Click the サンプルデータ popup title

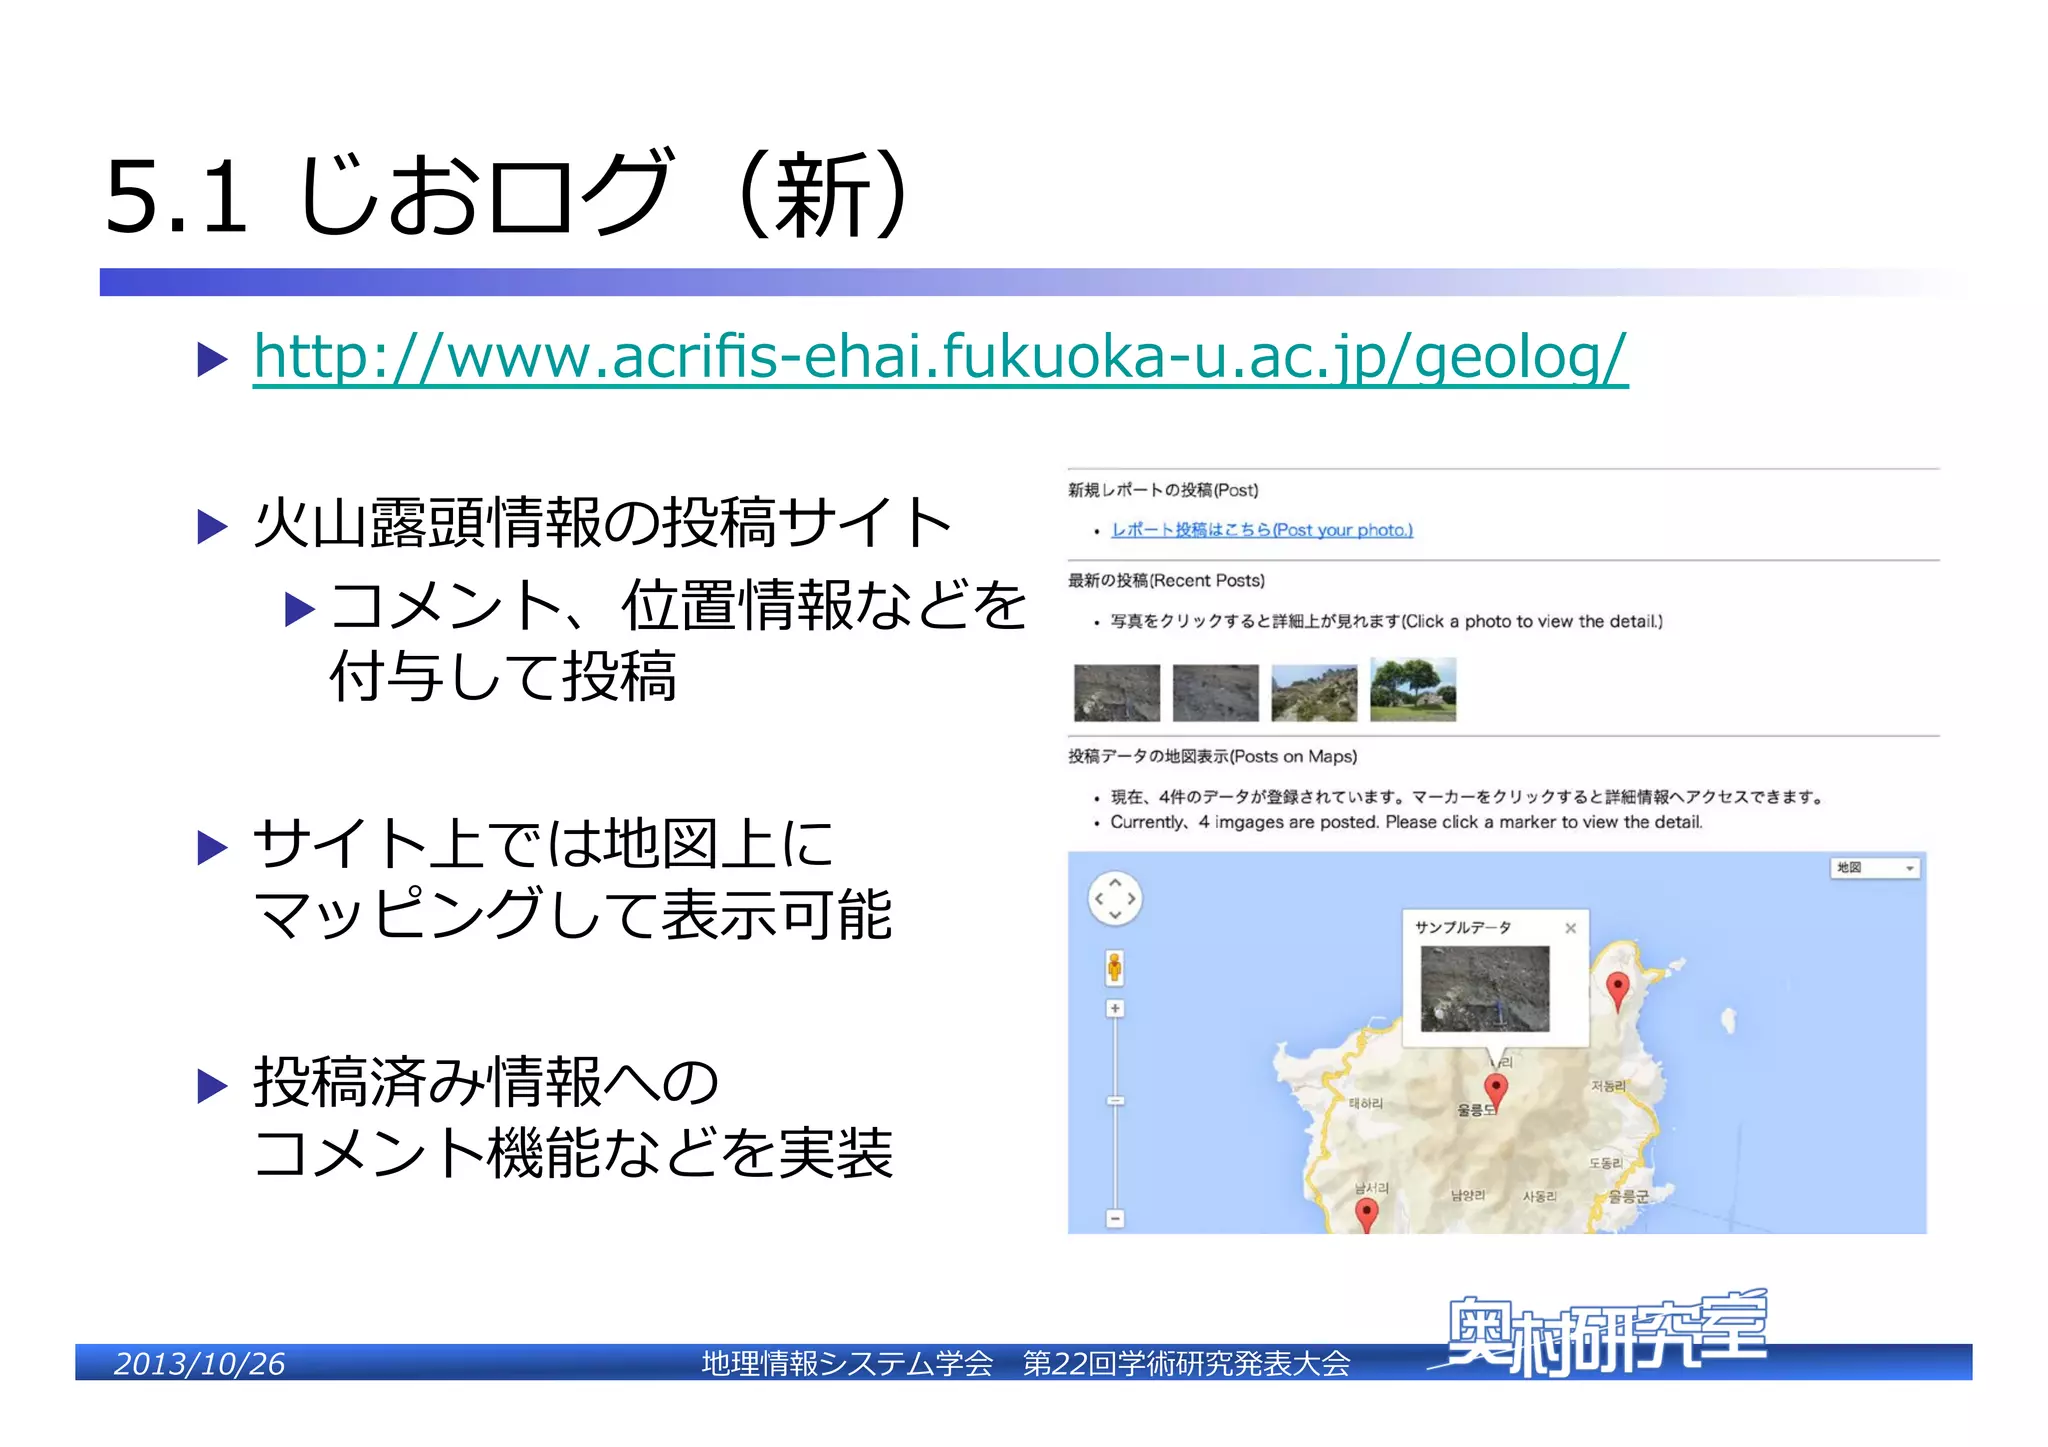tap(1462, 928)
